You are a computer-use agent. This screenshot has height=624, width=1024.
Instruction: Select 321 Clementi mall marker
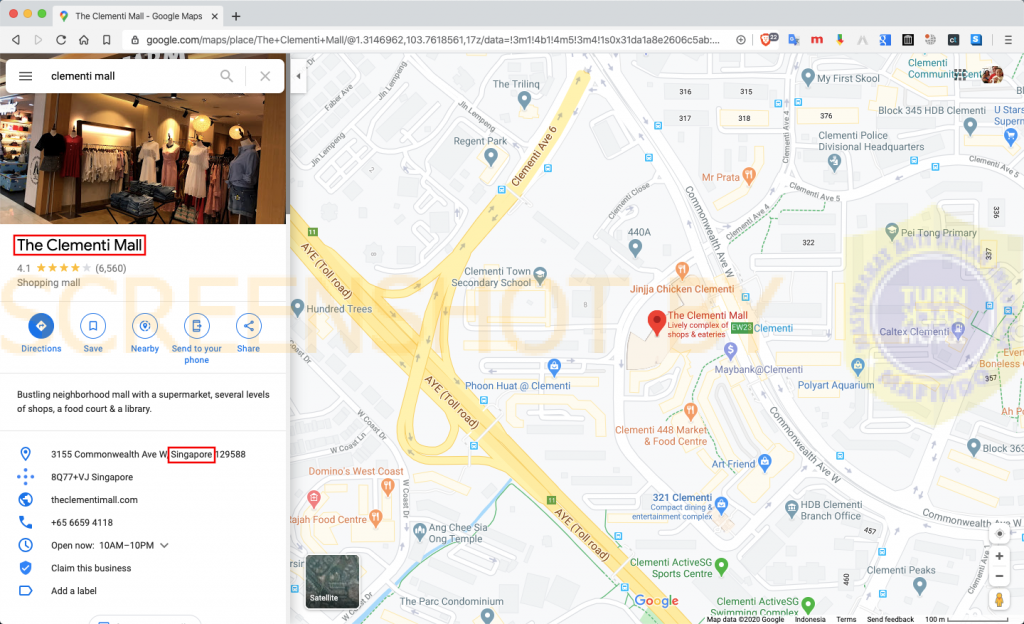click(x=721, y=504)
